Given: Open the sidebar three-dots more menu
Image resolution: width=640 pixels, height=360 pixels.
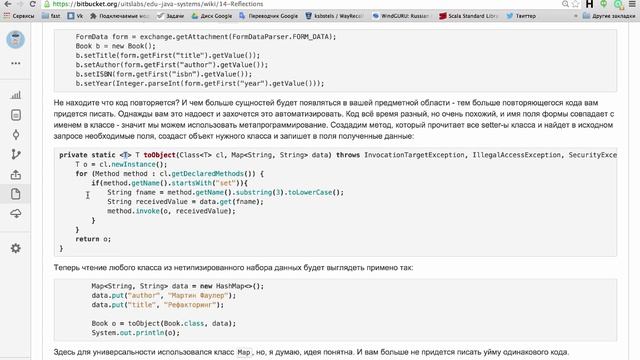Looking at the screenshot, I should 16,63.
